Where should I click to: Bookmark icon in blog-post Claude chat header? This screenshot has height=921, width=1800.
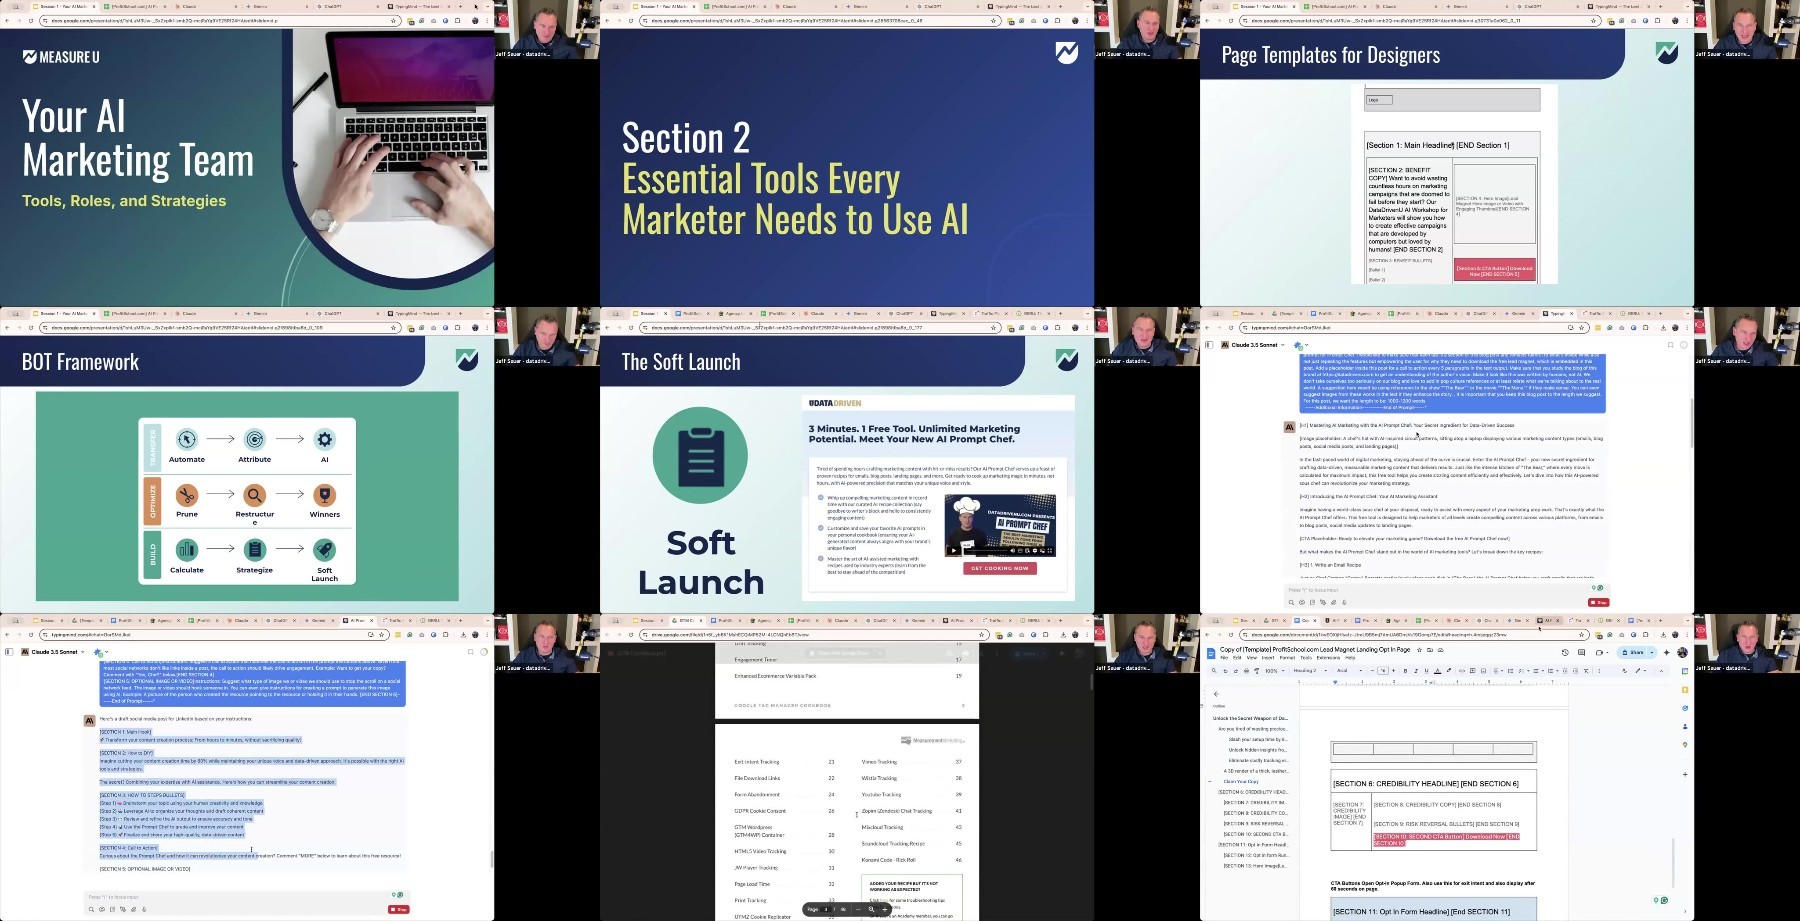coord(1669,344)
